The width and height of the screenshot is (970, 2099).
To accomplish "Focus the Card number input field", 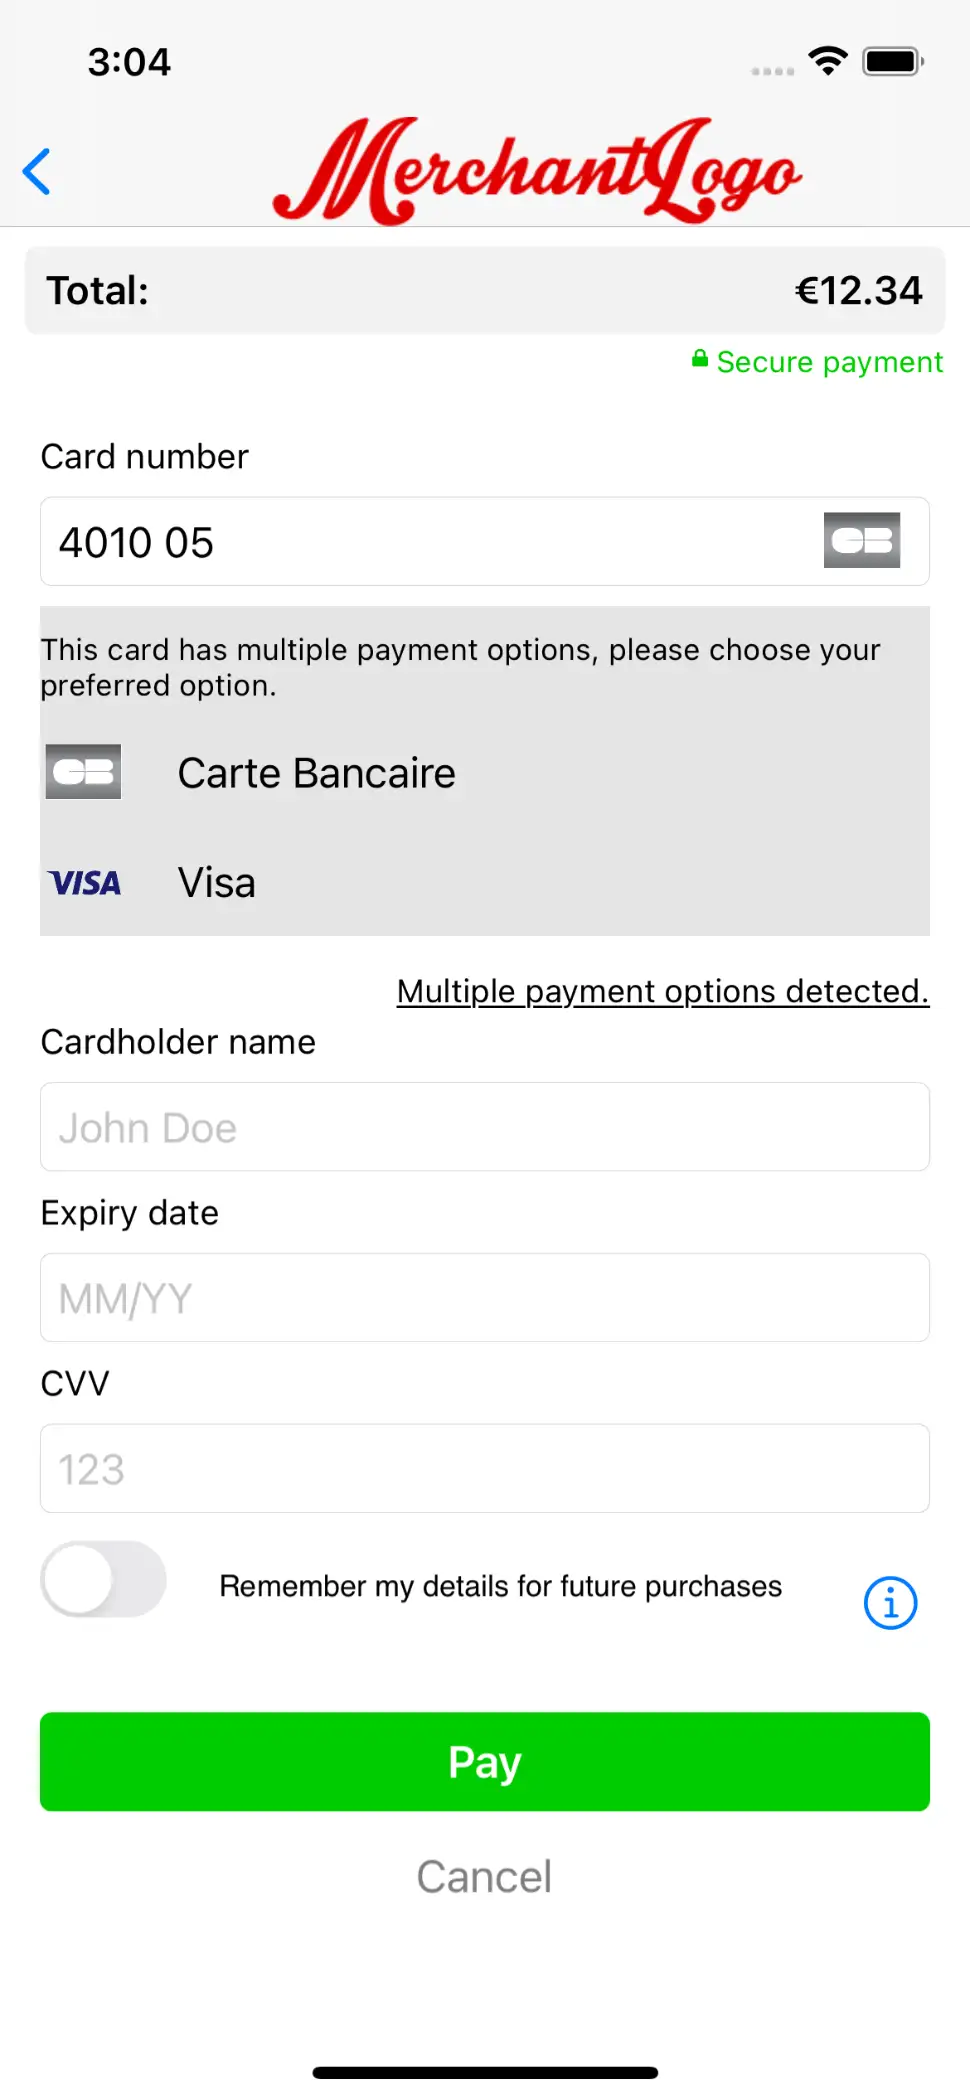I will (430, 542).
